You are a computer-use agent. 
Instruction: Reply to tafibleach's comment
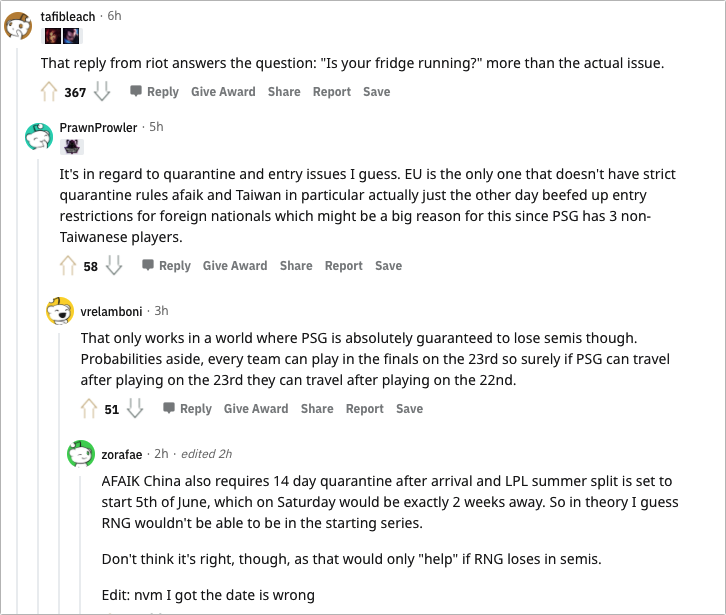coord(155,92)
